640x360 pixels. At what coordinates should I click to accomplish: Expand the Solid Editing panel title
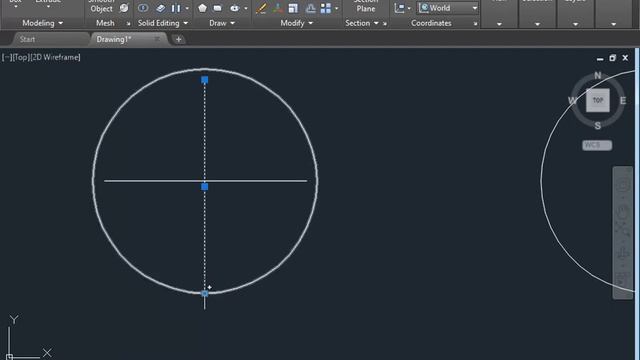pos(163,23)
